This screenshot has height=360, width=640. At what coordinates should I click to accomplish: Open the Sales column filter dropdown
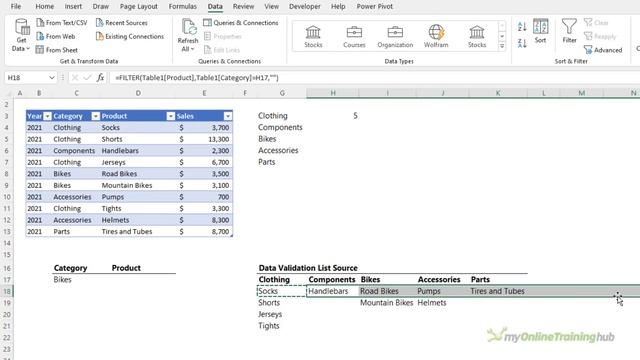tap(228, 116)
